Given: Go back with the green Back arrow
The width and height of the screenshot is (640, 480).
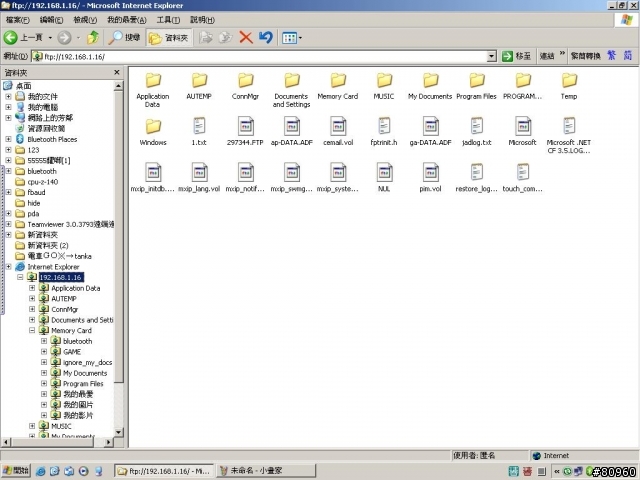Looking at the screenshot, I should [11, 38].
